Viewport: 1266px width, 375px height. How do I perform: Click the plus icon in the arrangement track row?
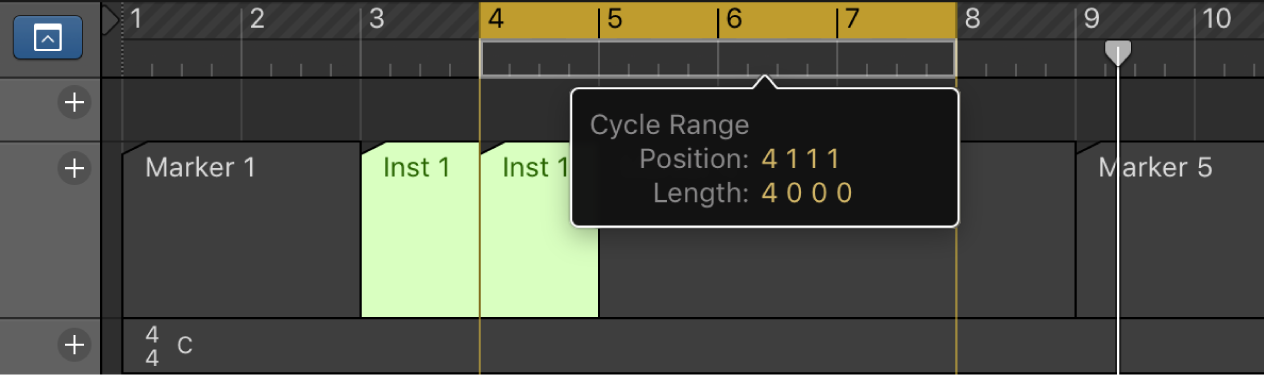click(x=73, y=103)
